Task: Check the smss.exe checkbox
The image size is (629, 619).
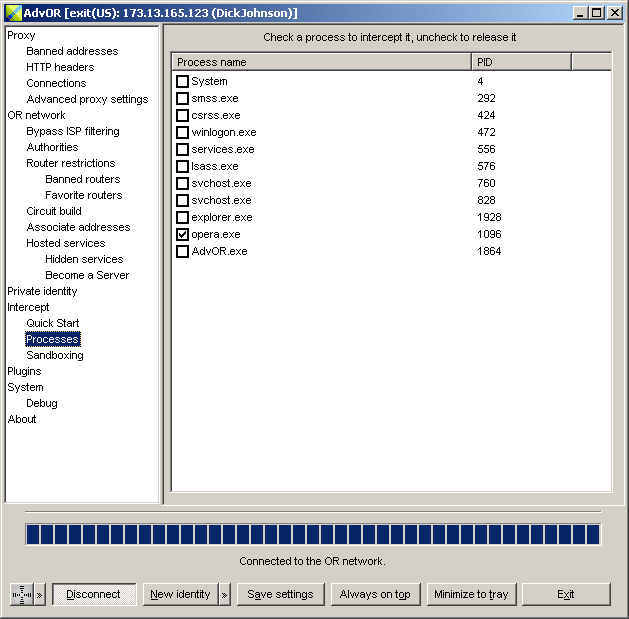Action: click(x=183, y=98)
